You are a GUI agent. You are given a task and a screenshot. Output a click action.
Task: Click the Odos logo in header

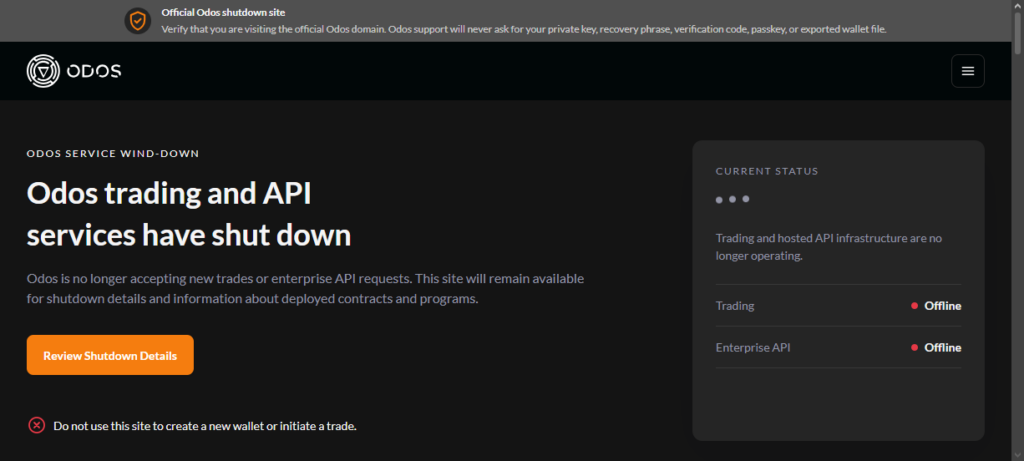pyautogui.click(x=74, y=71)
